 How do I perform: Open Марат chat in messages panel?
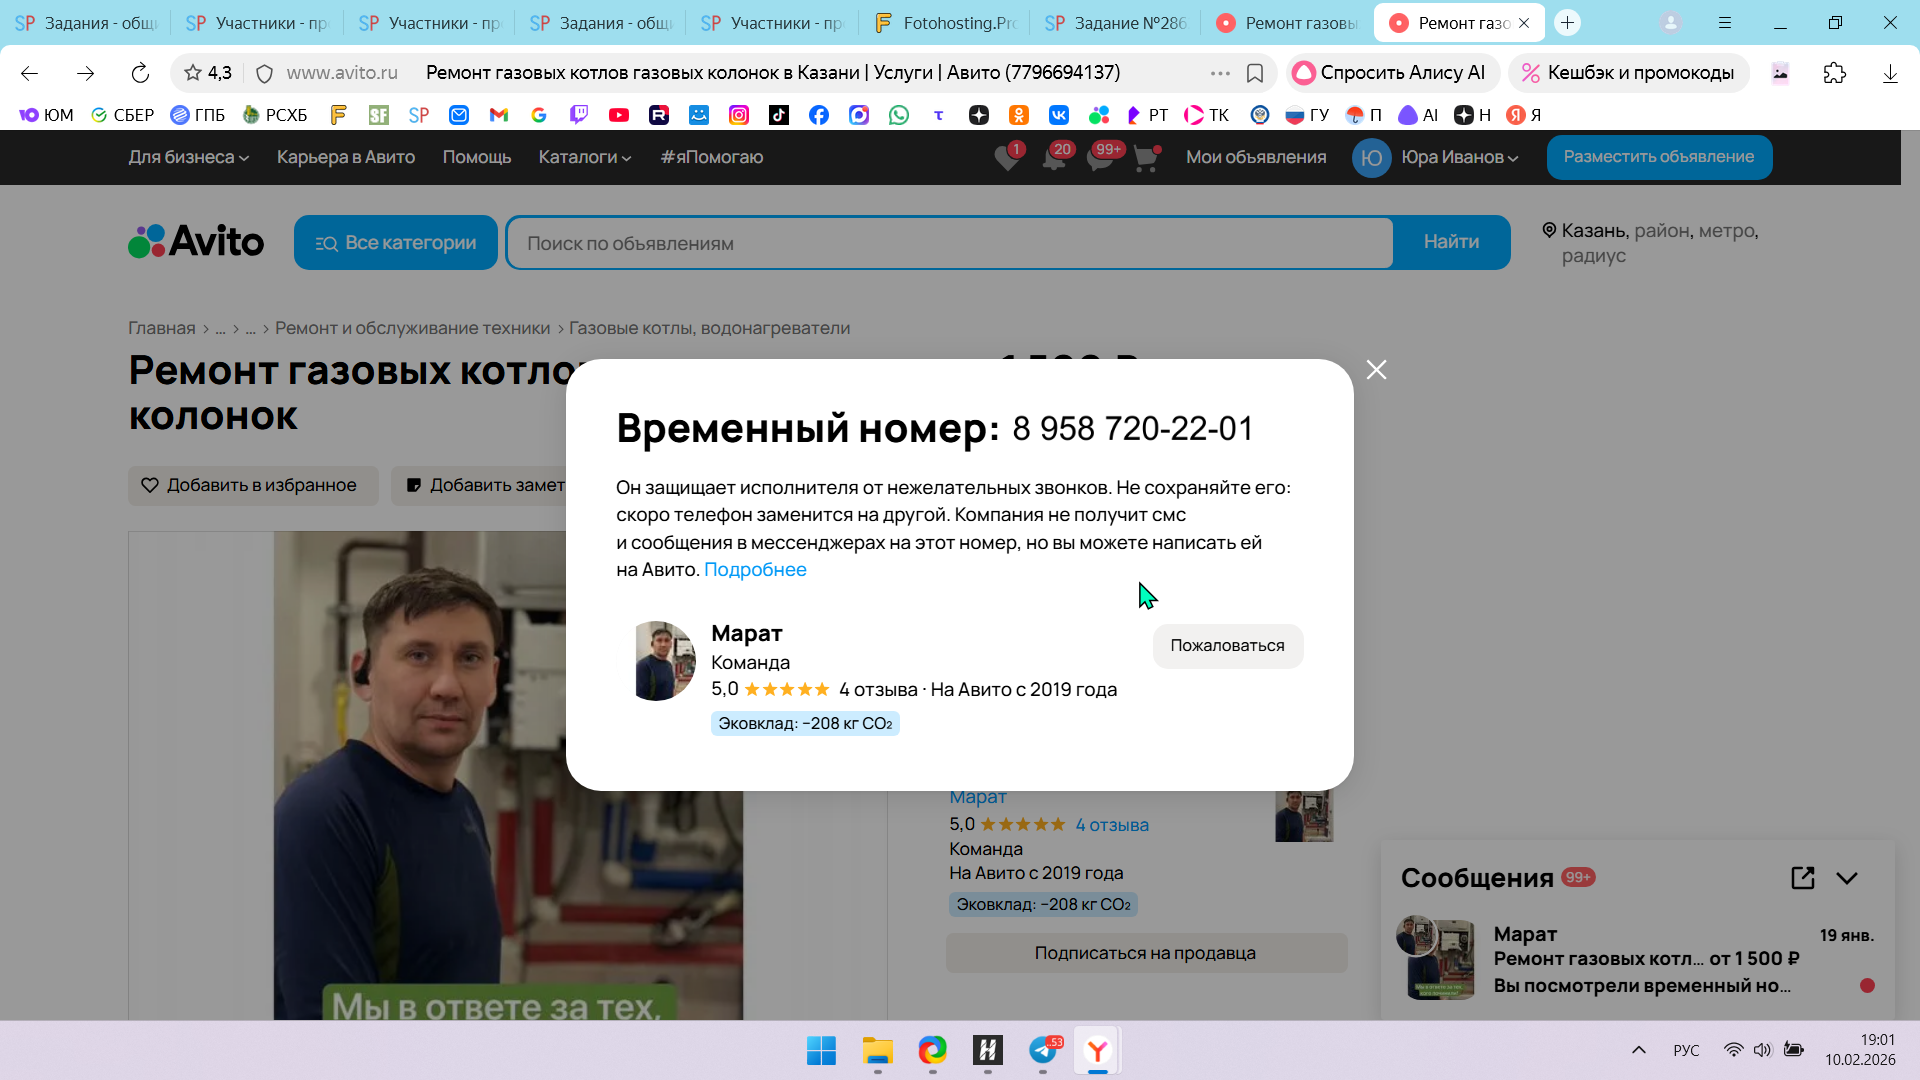[x=1640, y=960]
